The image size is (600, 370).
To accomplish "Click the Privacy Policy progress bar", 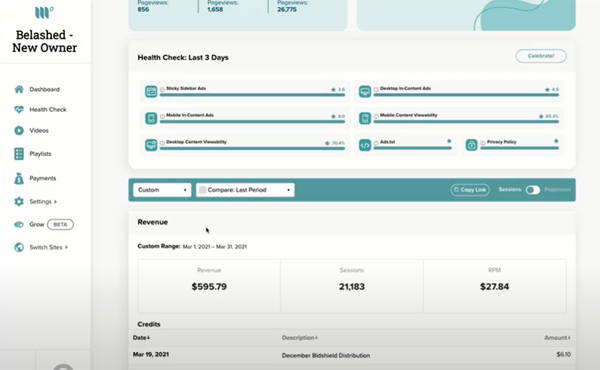I will (x=520, y=148).
